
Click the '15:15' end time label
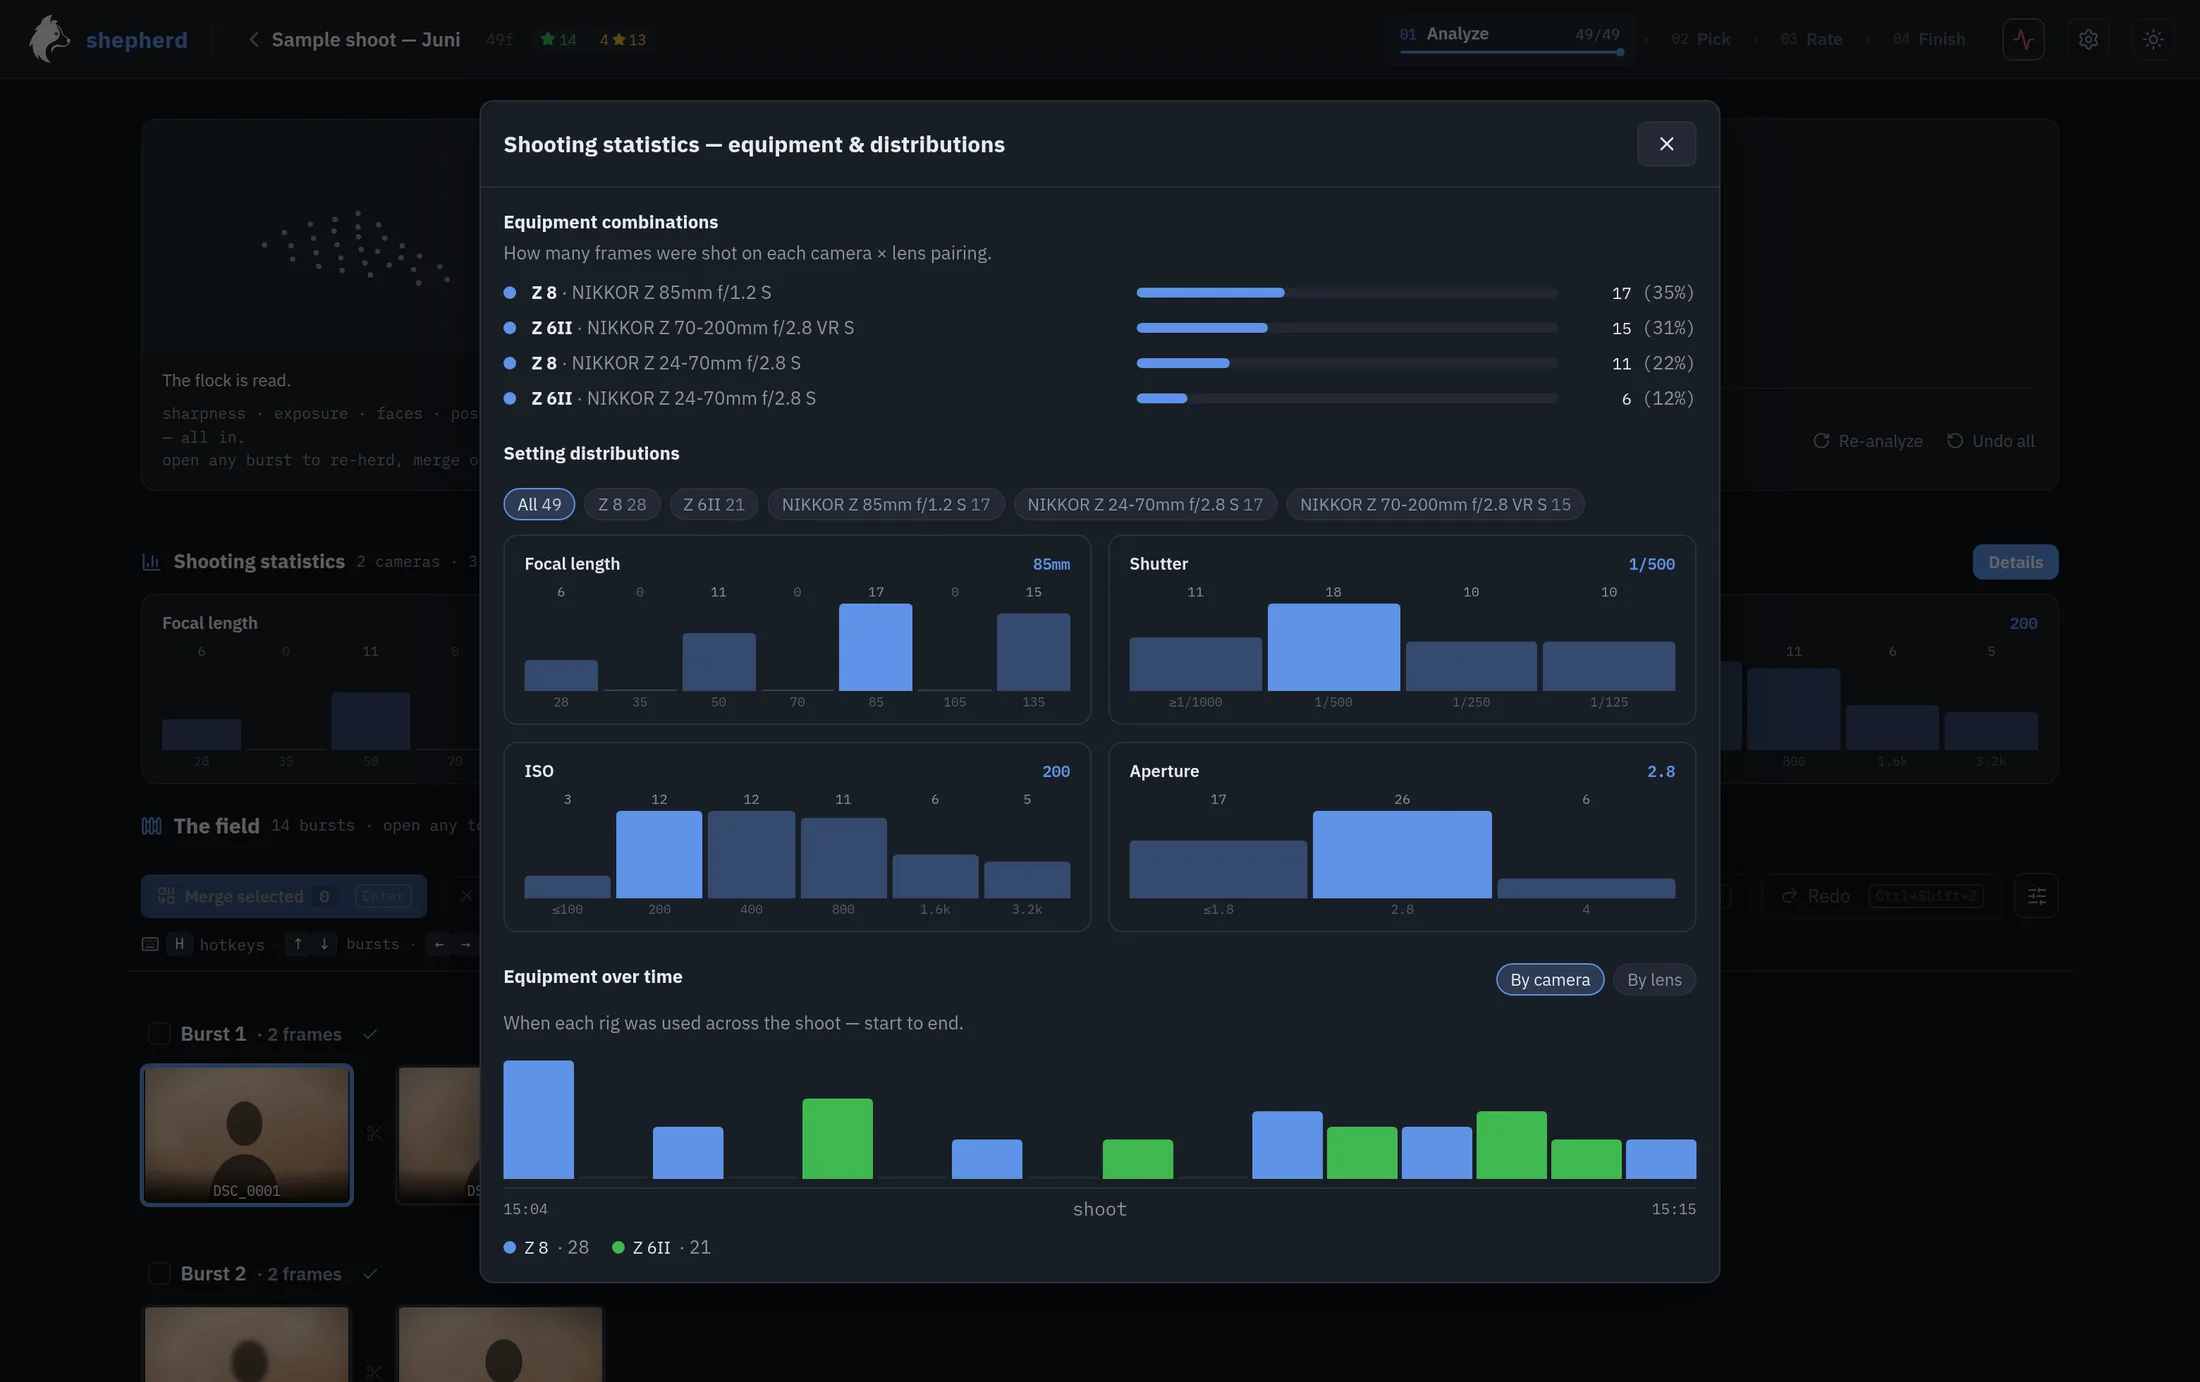(x=1673, y=1209)
